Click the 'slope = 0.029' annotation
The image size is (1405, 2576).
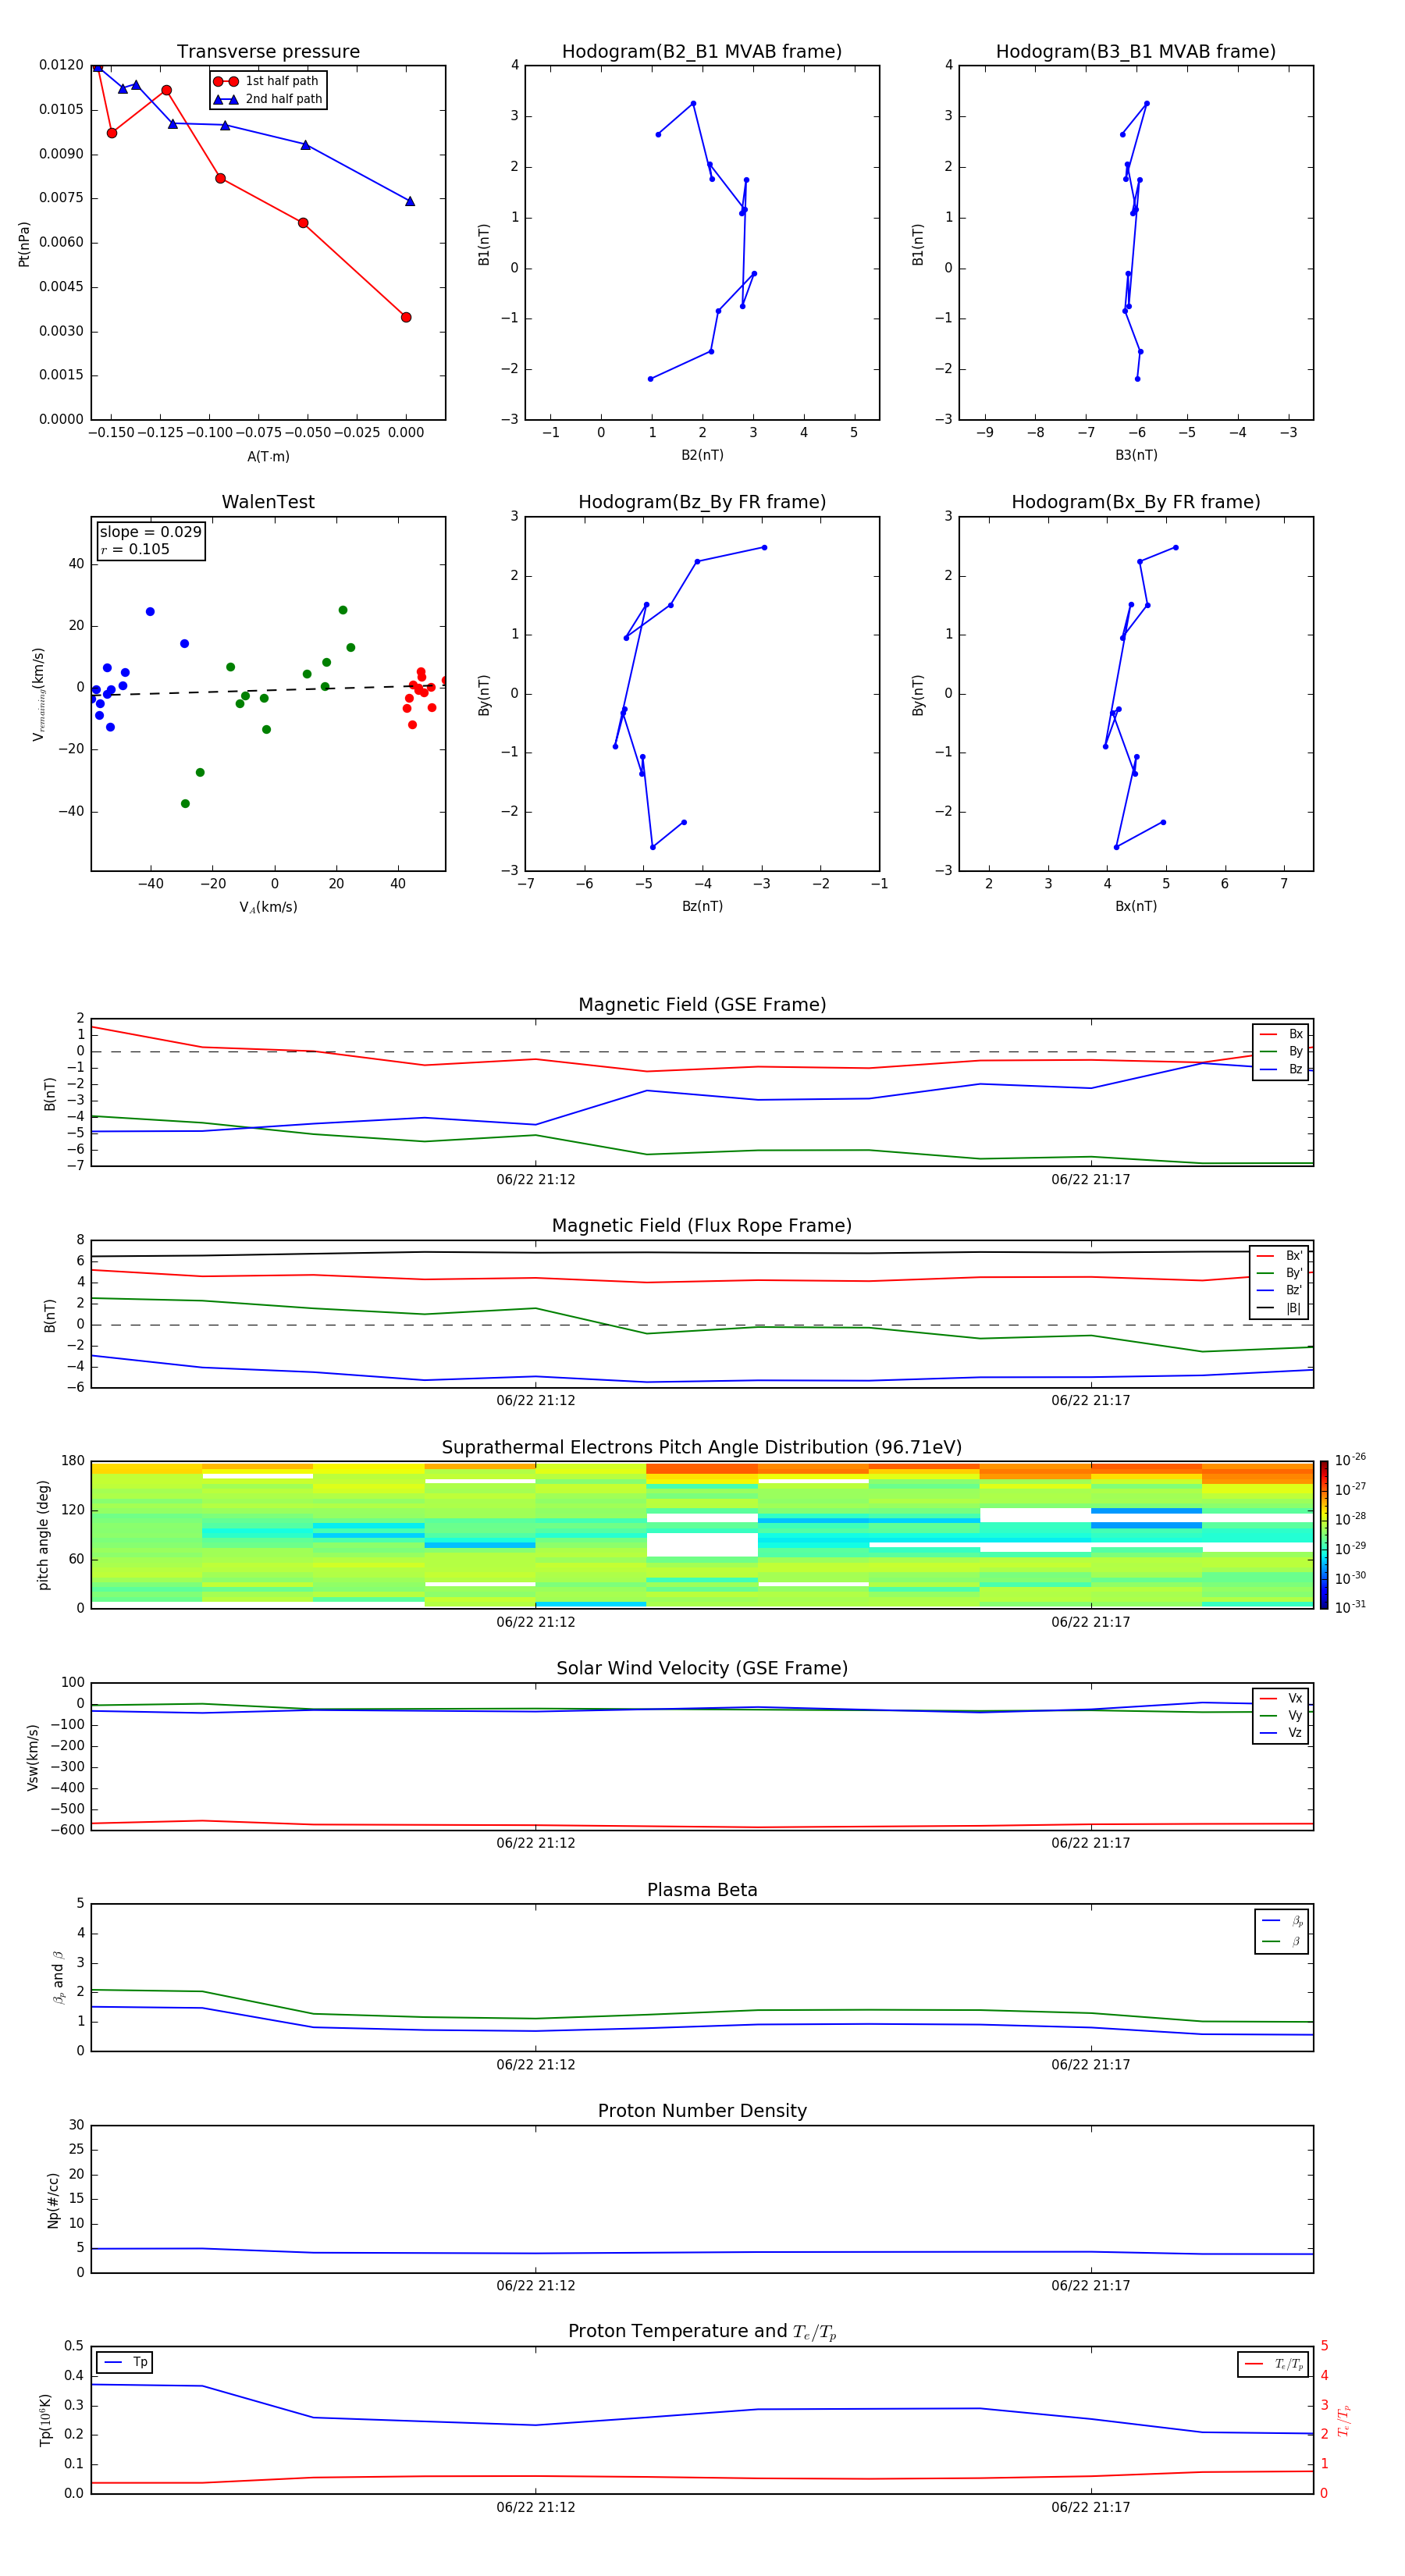(150, 532)
